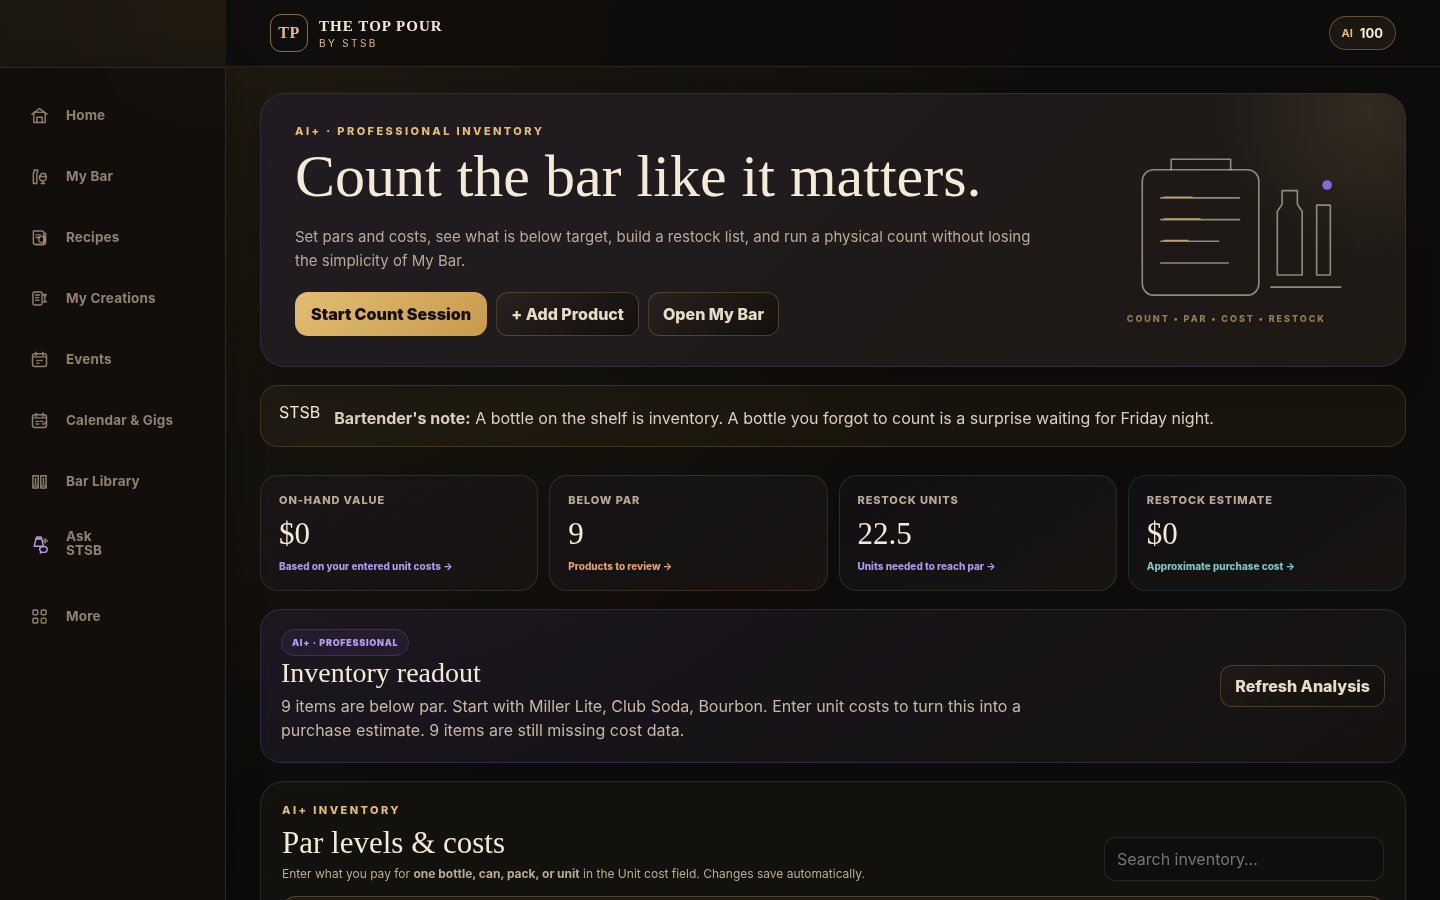1440x900 pixels.
Task: Click the Restock Estimate $0 figure
Action: pyautogui.click(x=1162, y=533)
